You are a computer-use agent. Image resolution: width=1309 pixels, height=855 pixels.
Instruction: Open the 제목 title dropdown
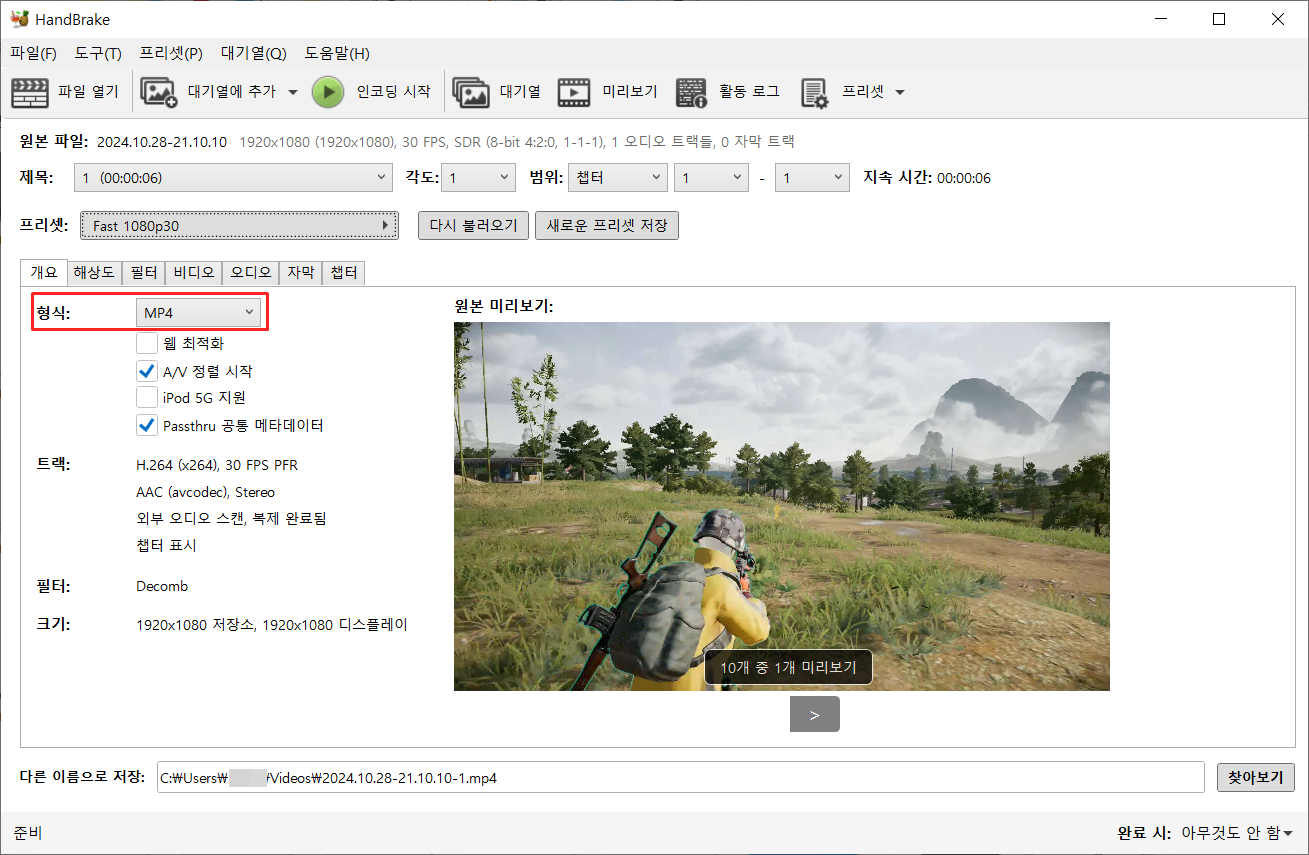234,178
